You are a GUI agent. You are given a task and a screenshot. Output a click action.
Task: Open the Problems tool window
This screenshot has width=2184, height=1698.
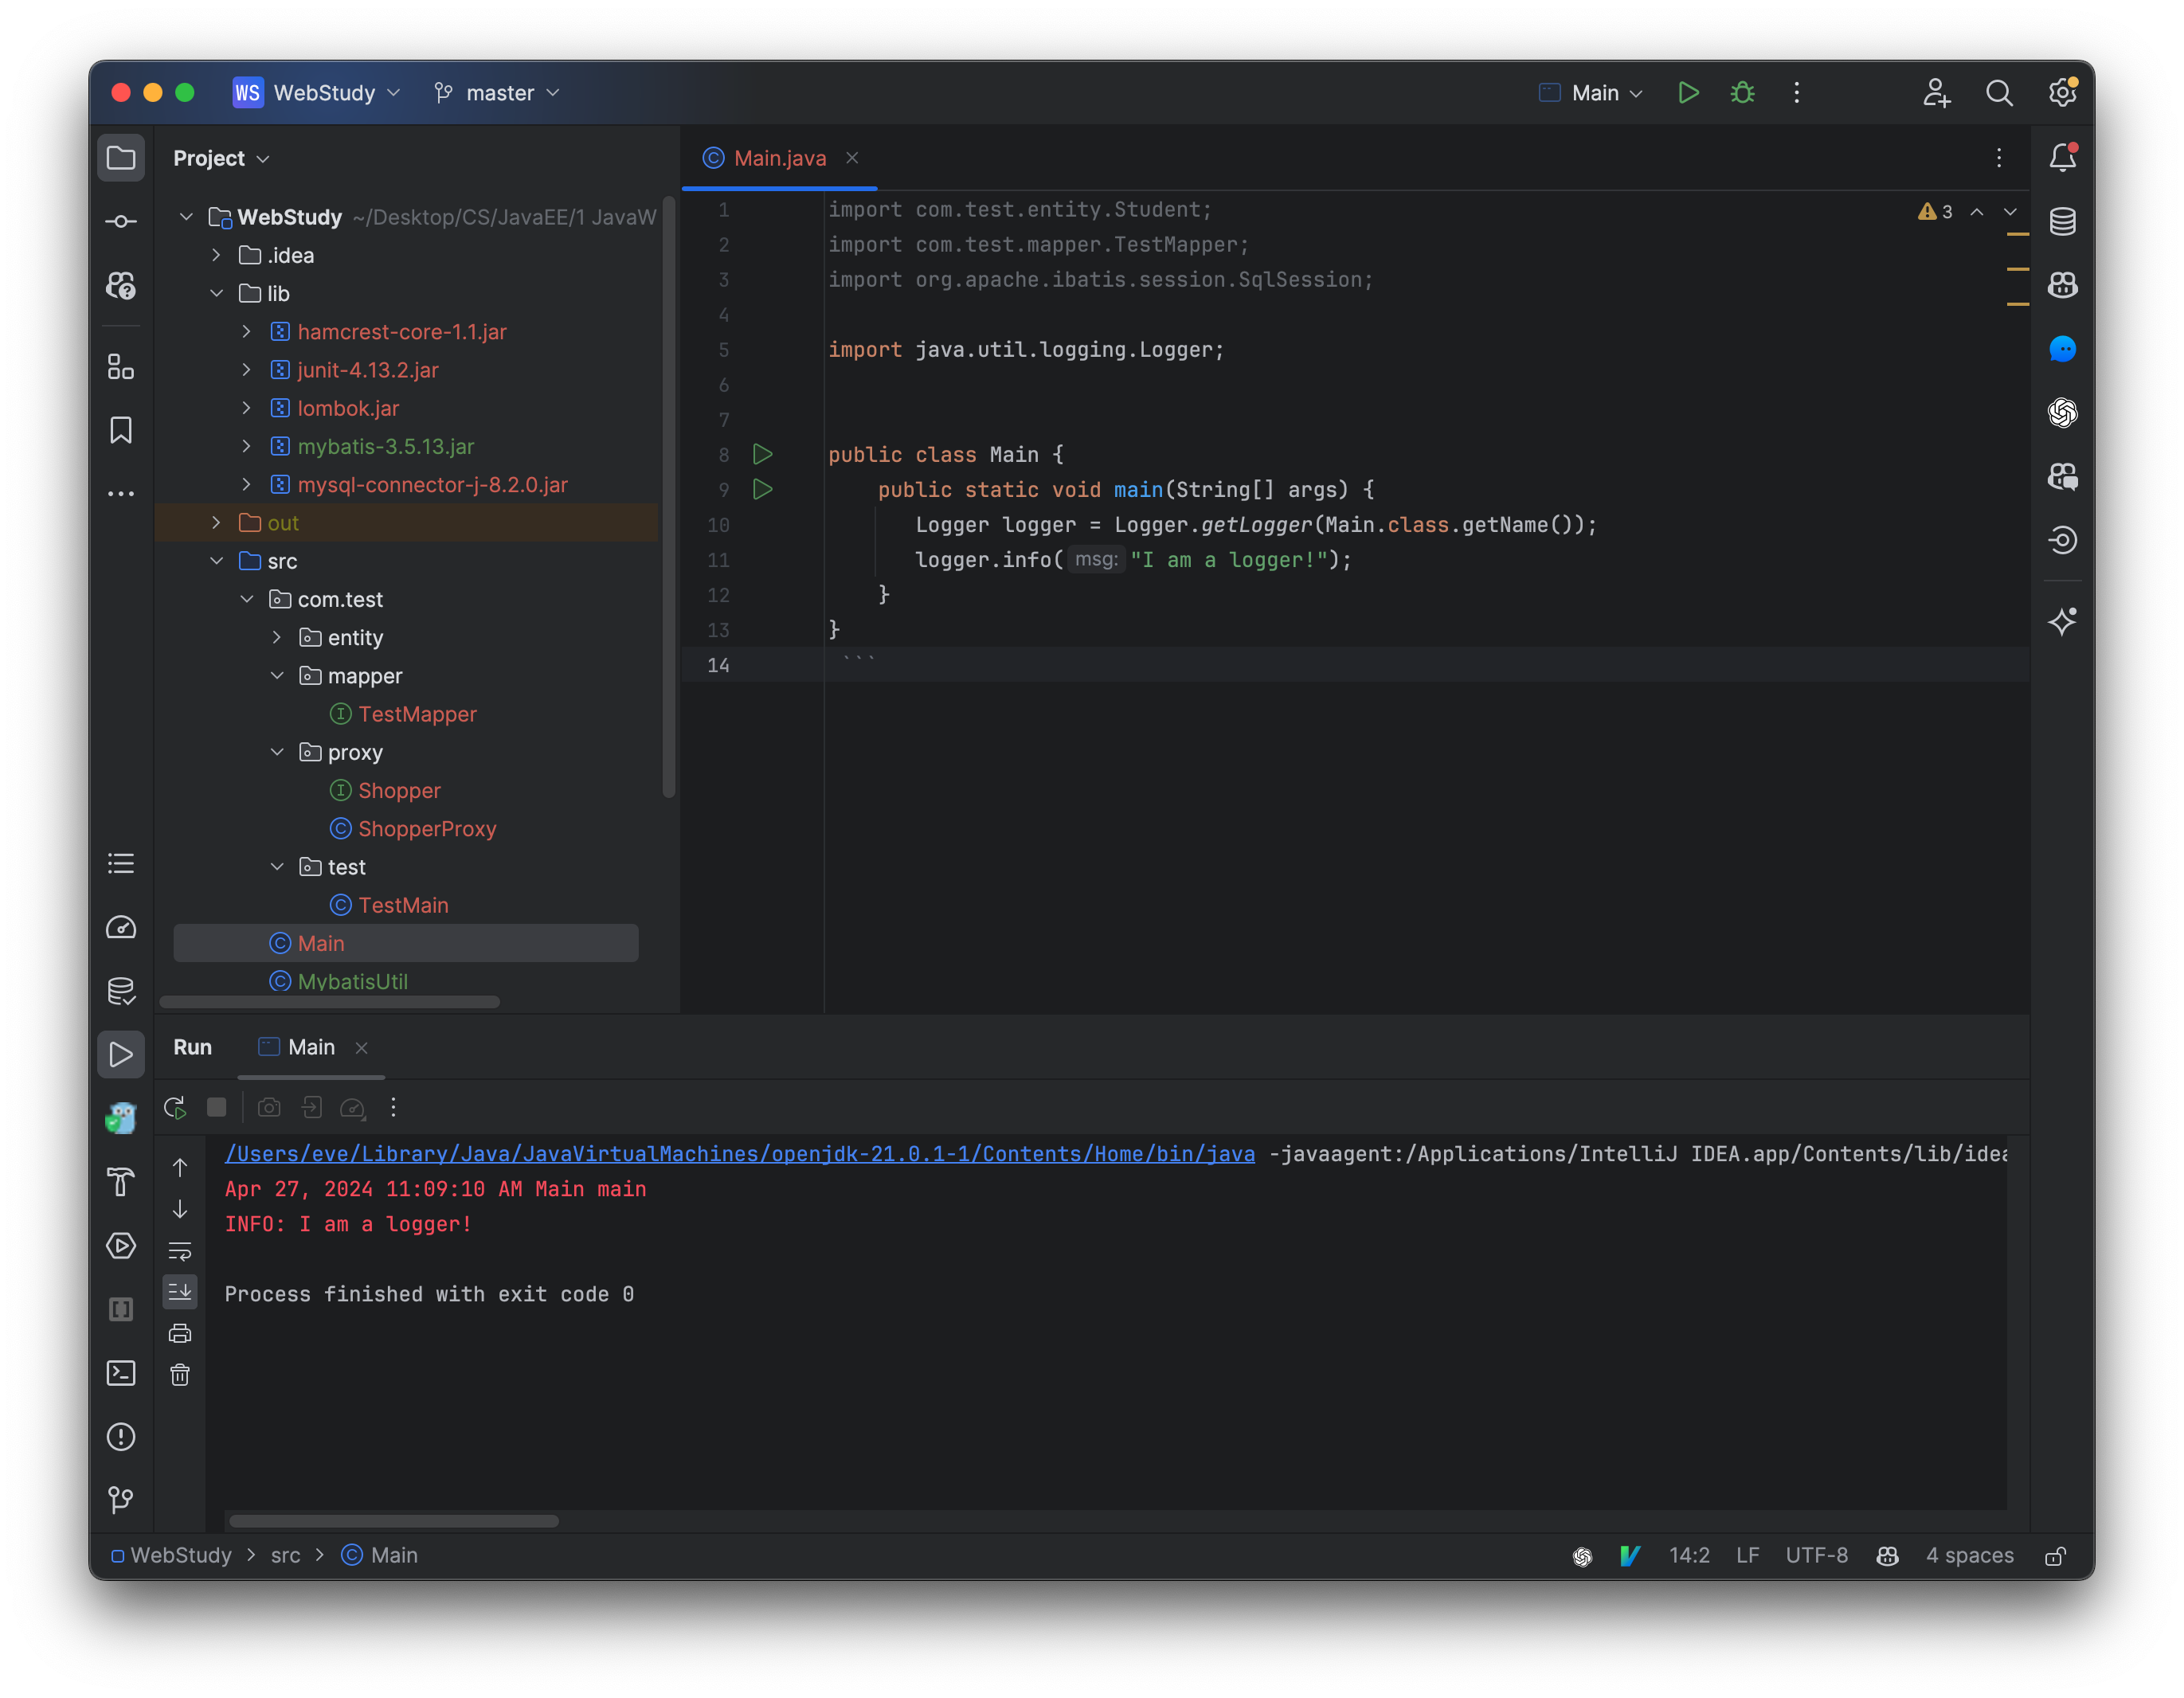point(121,1437)
